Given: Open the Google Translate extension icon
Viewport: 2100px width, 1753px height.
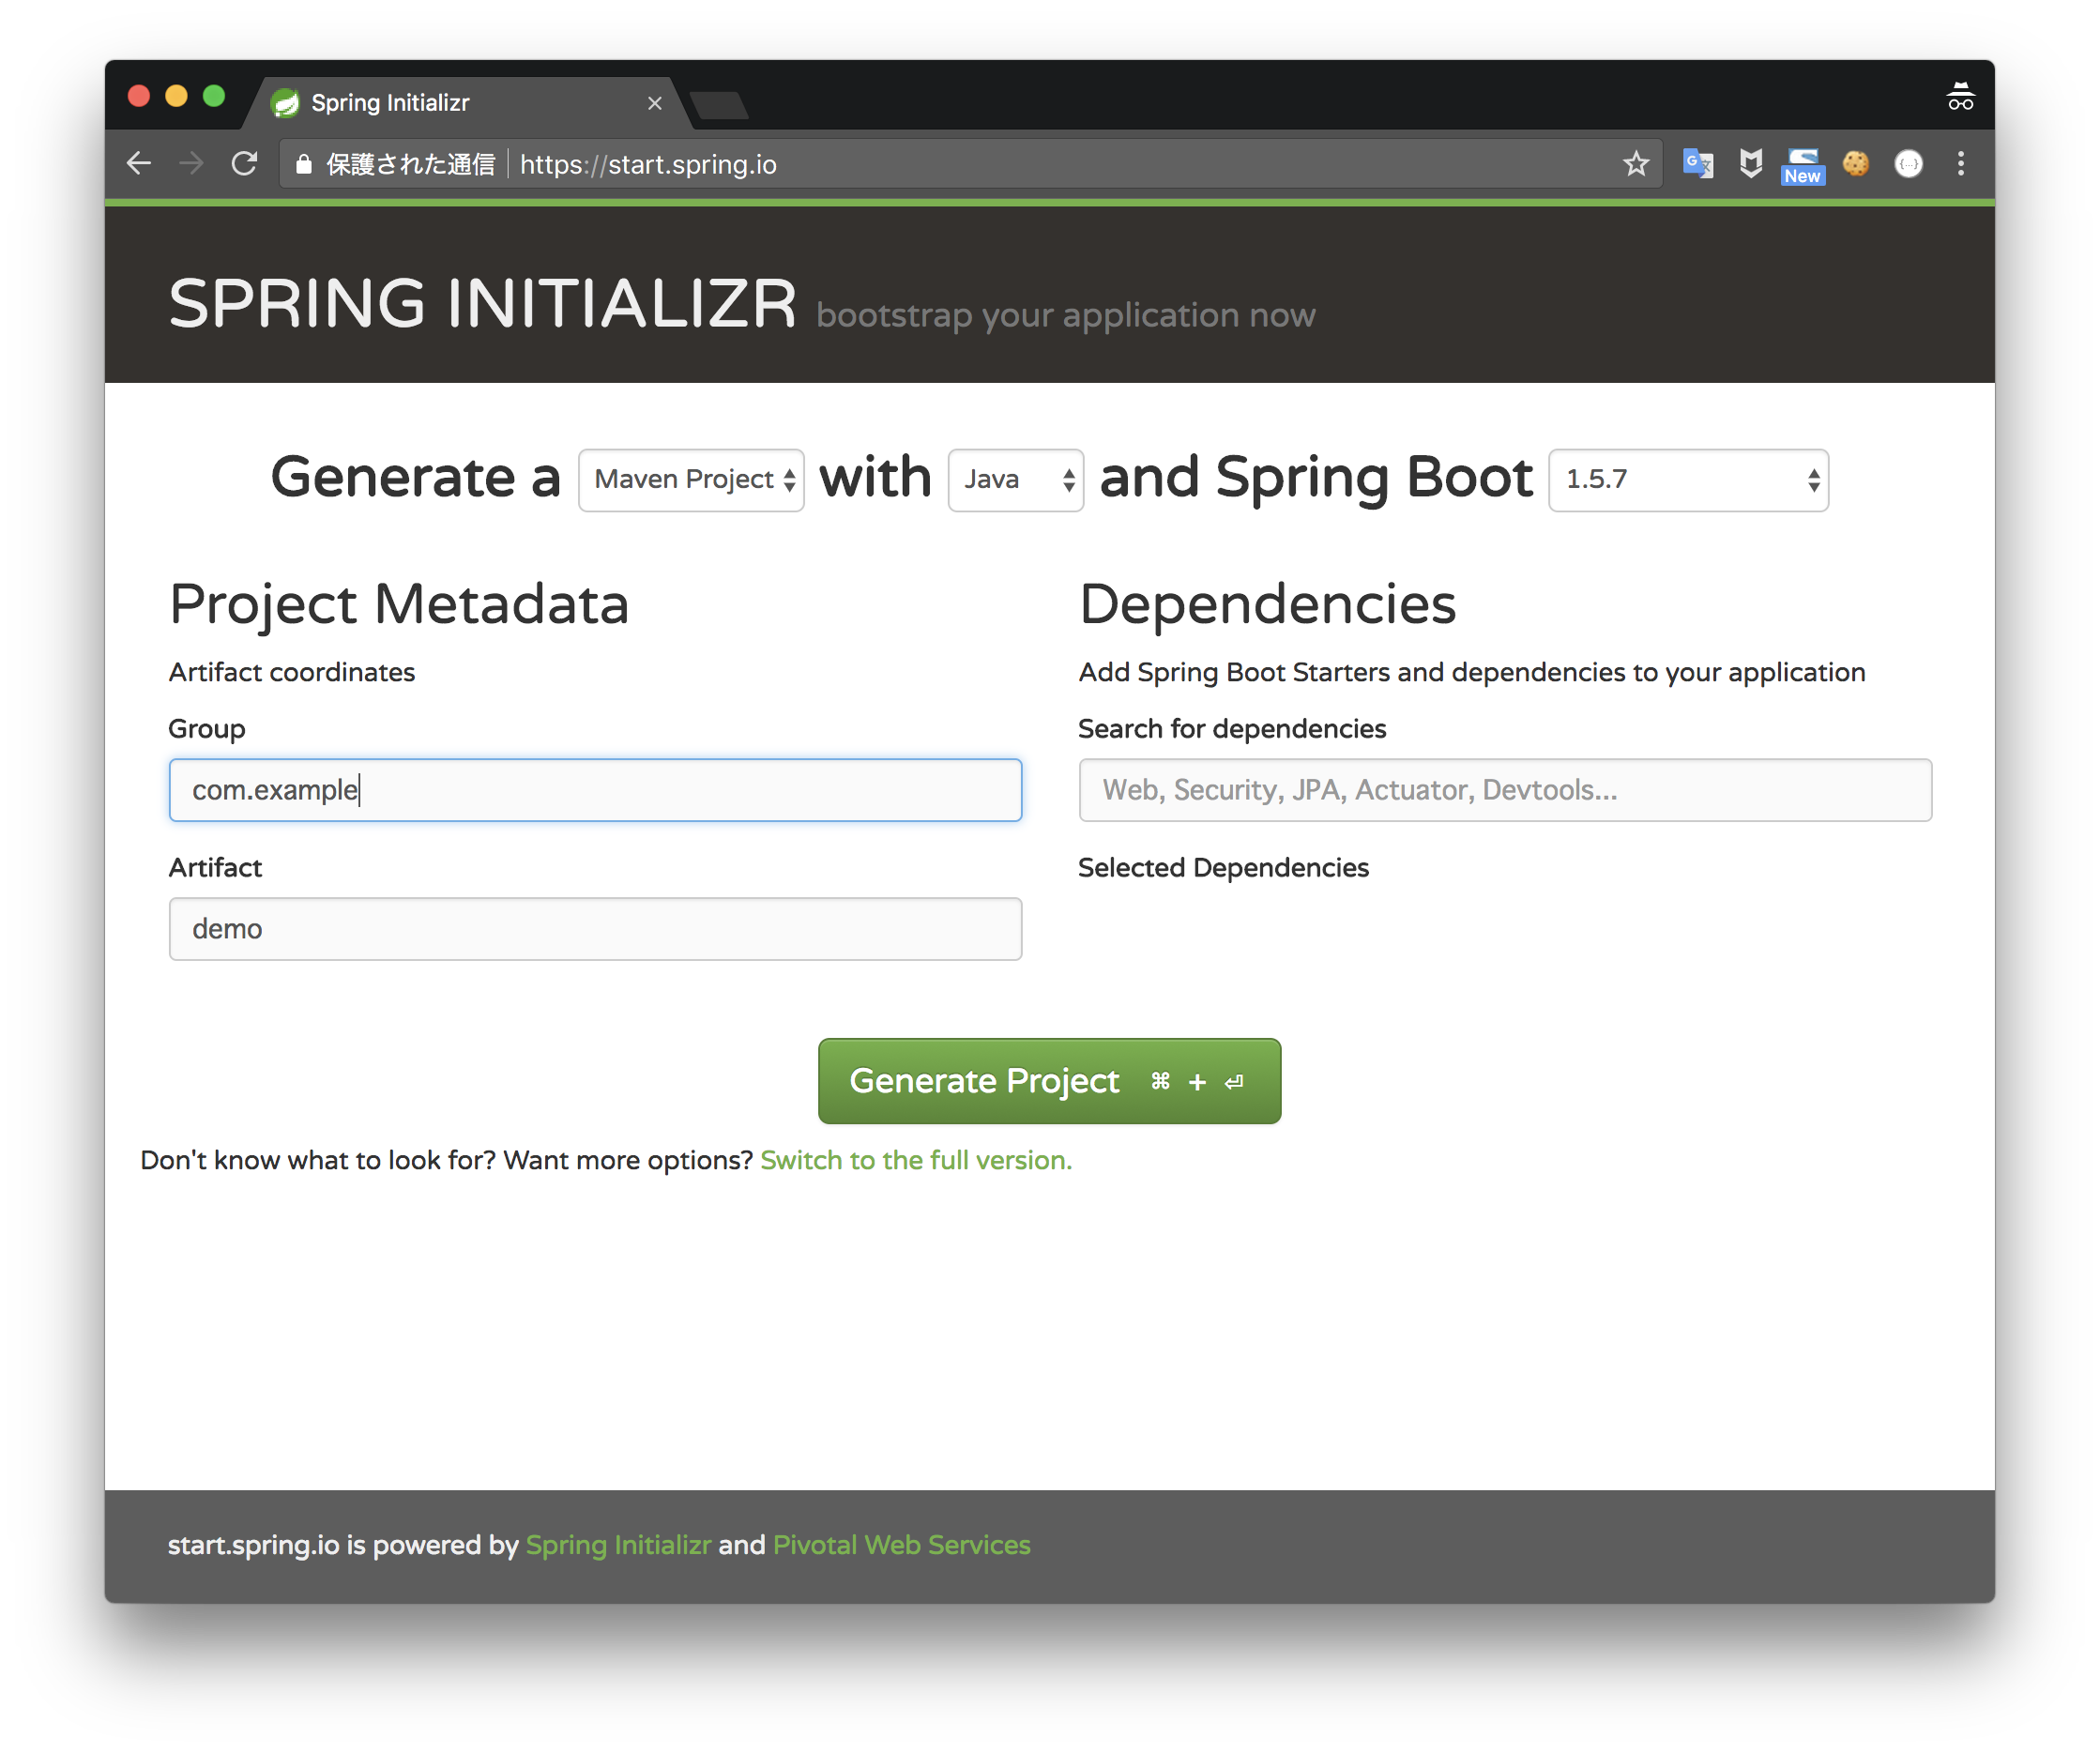Looking at the screenshot, I should coord(1697,163).
